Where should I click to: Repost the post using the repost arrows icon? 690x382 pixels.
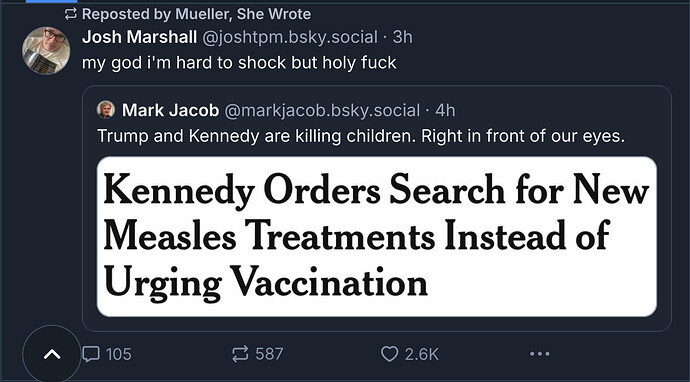point(240,354)
